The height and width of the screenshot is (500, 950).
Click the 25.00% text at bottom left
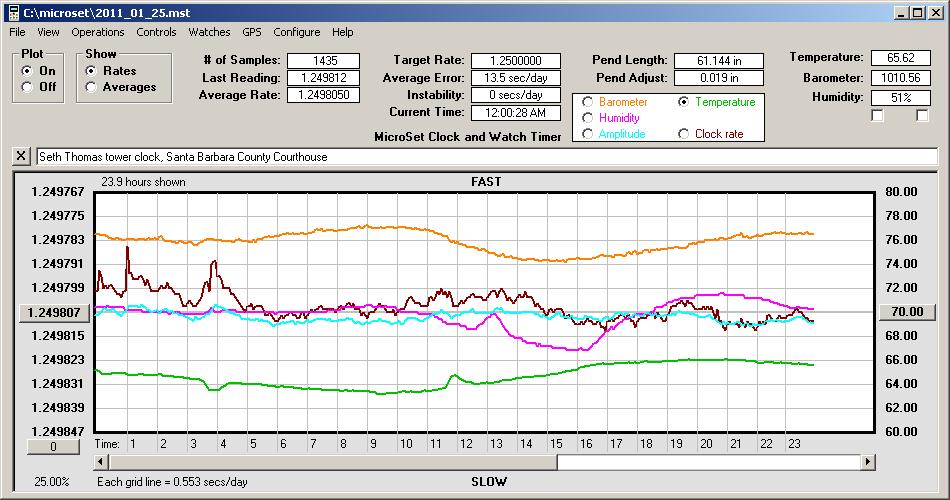51,482
